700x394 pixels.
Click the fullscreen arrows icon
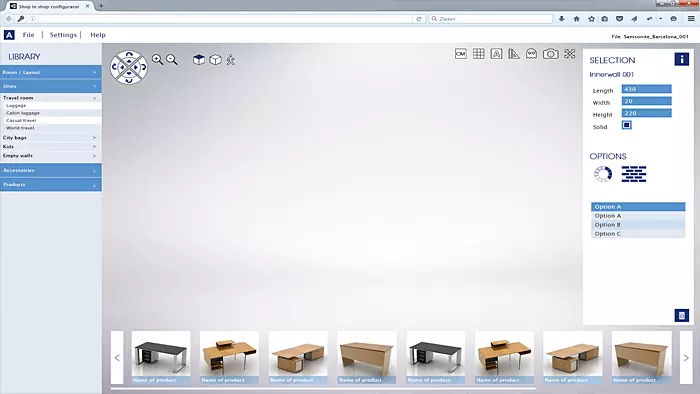(x=570, y=54)
